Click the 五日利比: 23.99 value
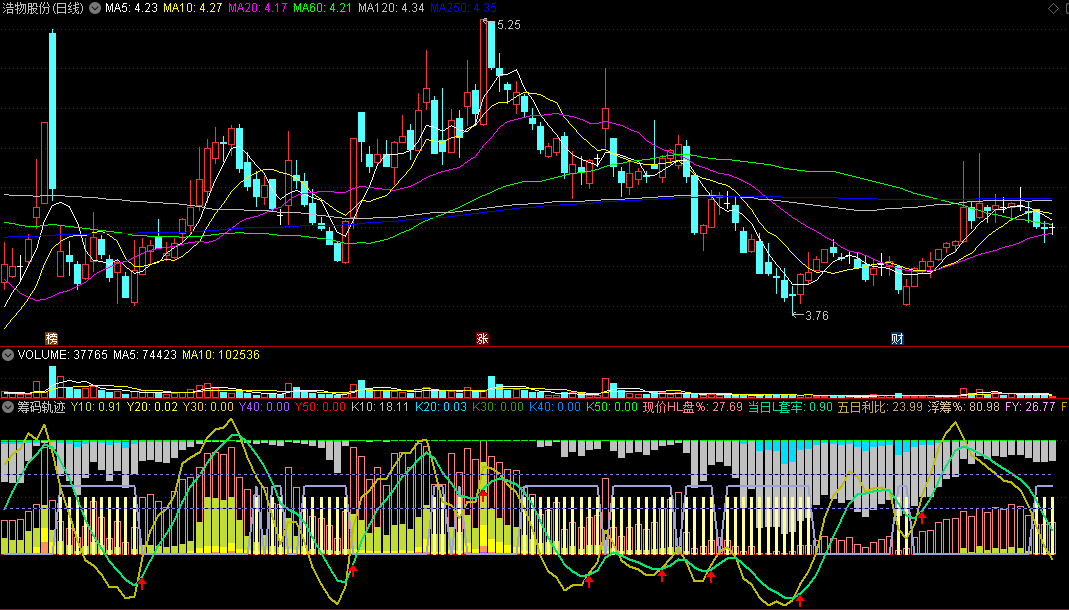1069x610 pixels. [x=880, y=407]
